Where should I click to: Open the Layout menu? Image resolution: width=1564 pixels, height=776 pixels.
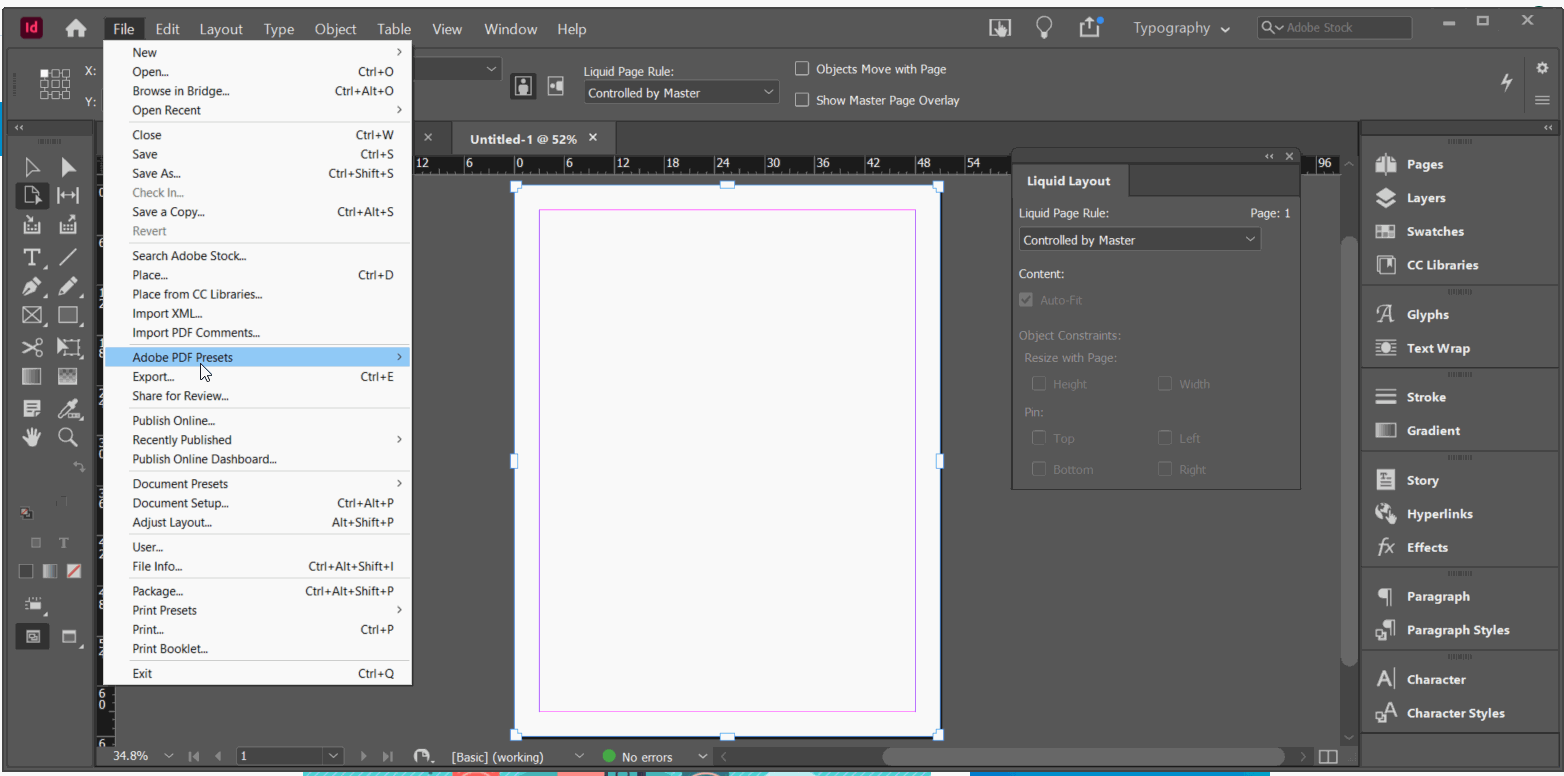click(x=221, y=29)
